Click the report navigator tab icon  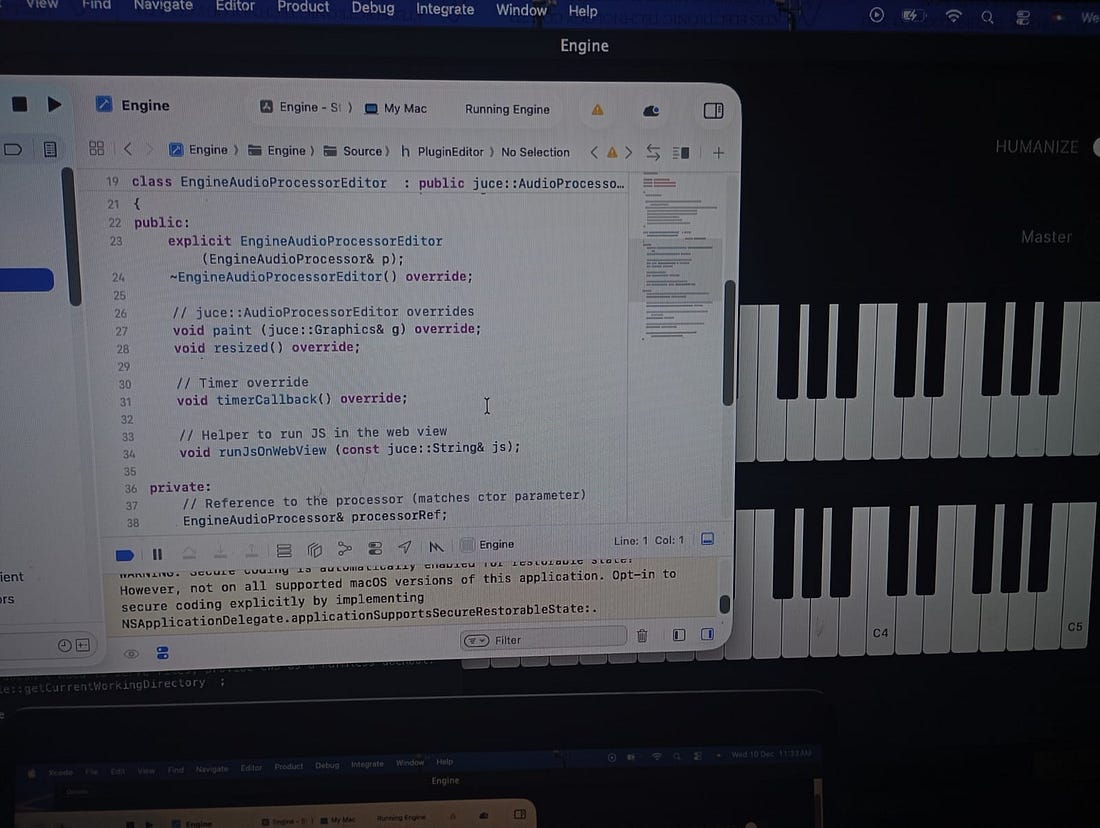click(x=50, y=149)
